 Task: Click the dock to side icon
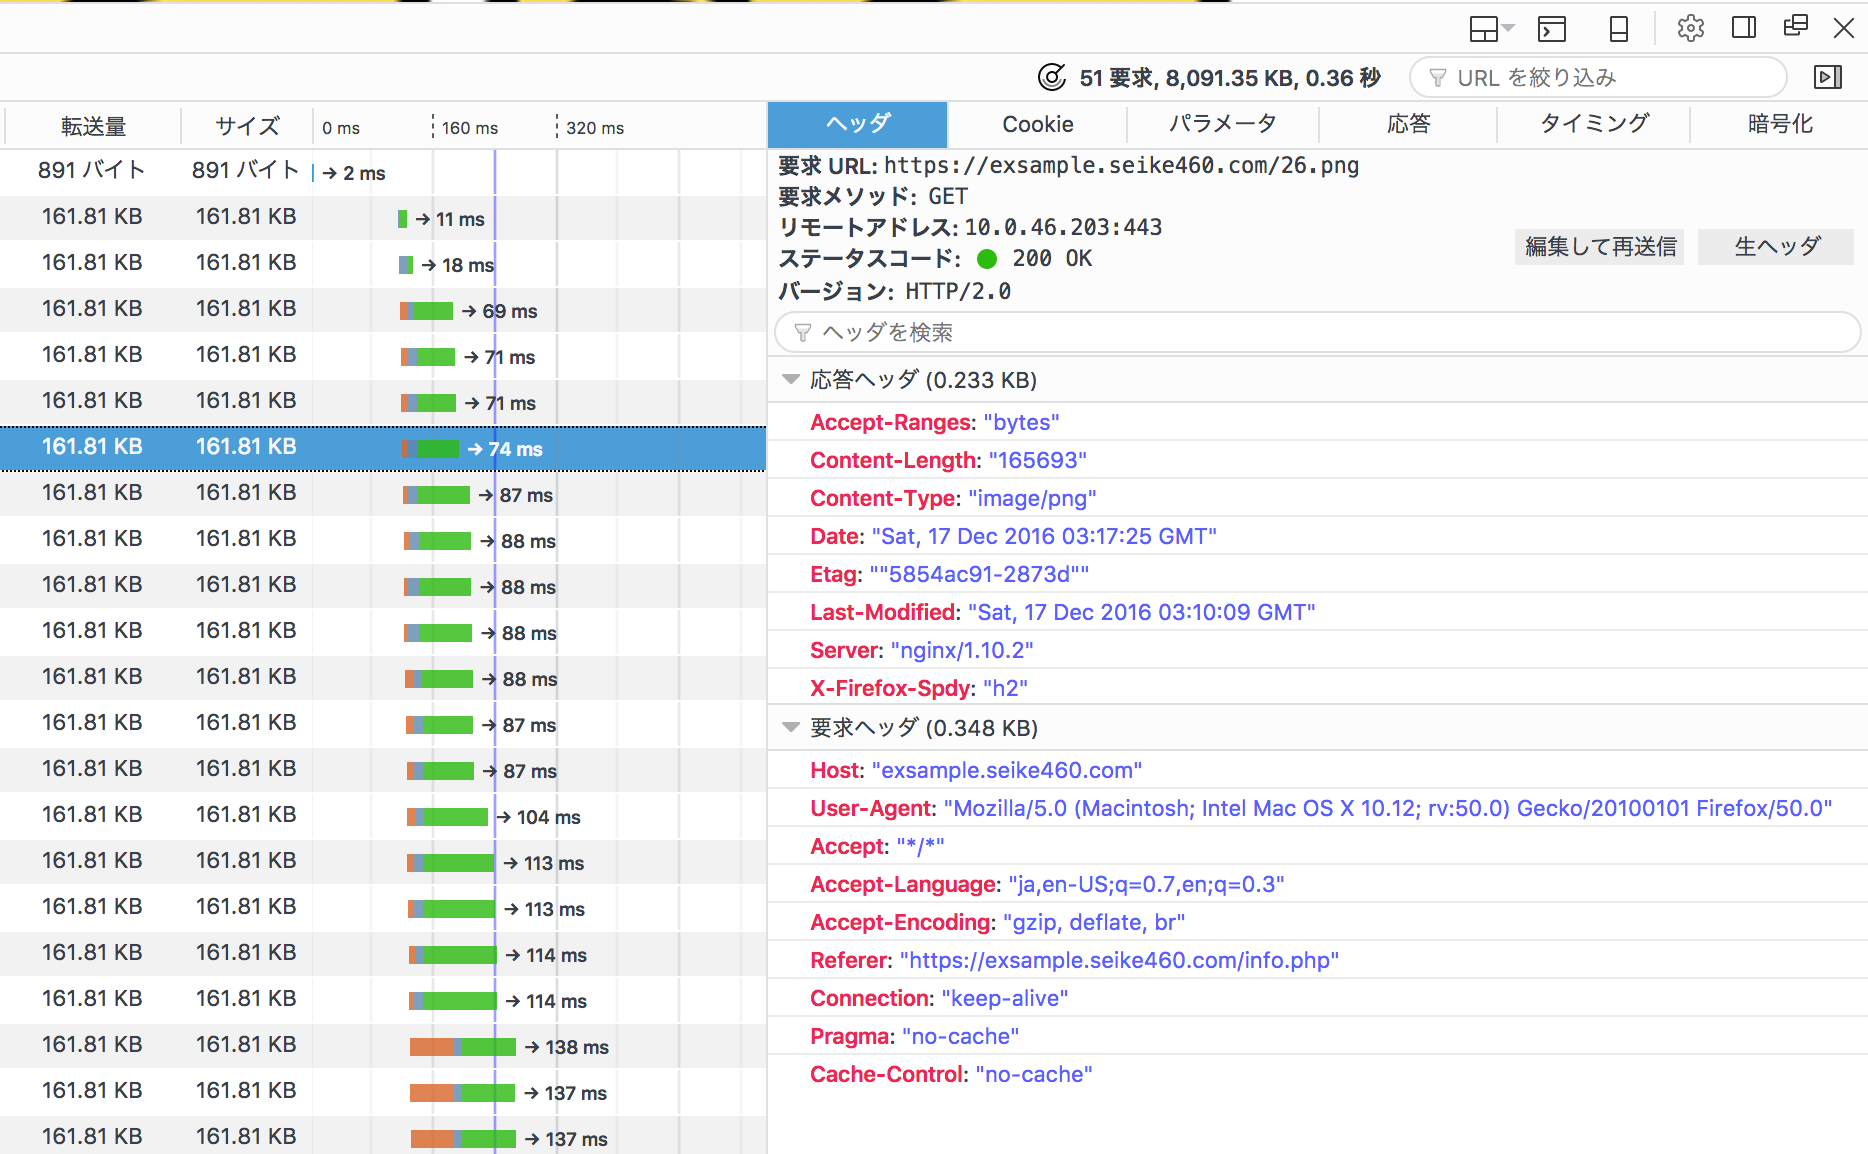(x=1744, y=27)
